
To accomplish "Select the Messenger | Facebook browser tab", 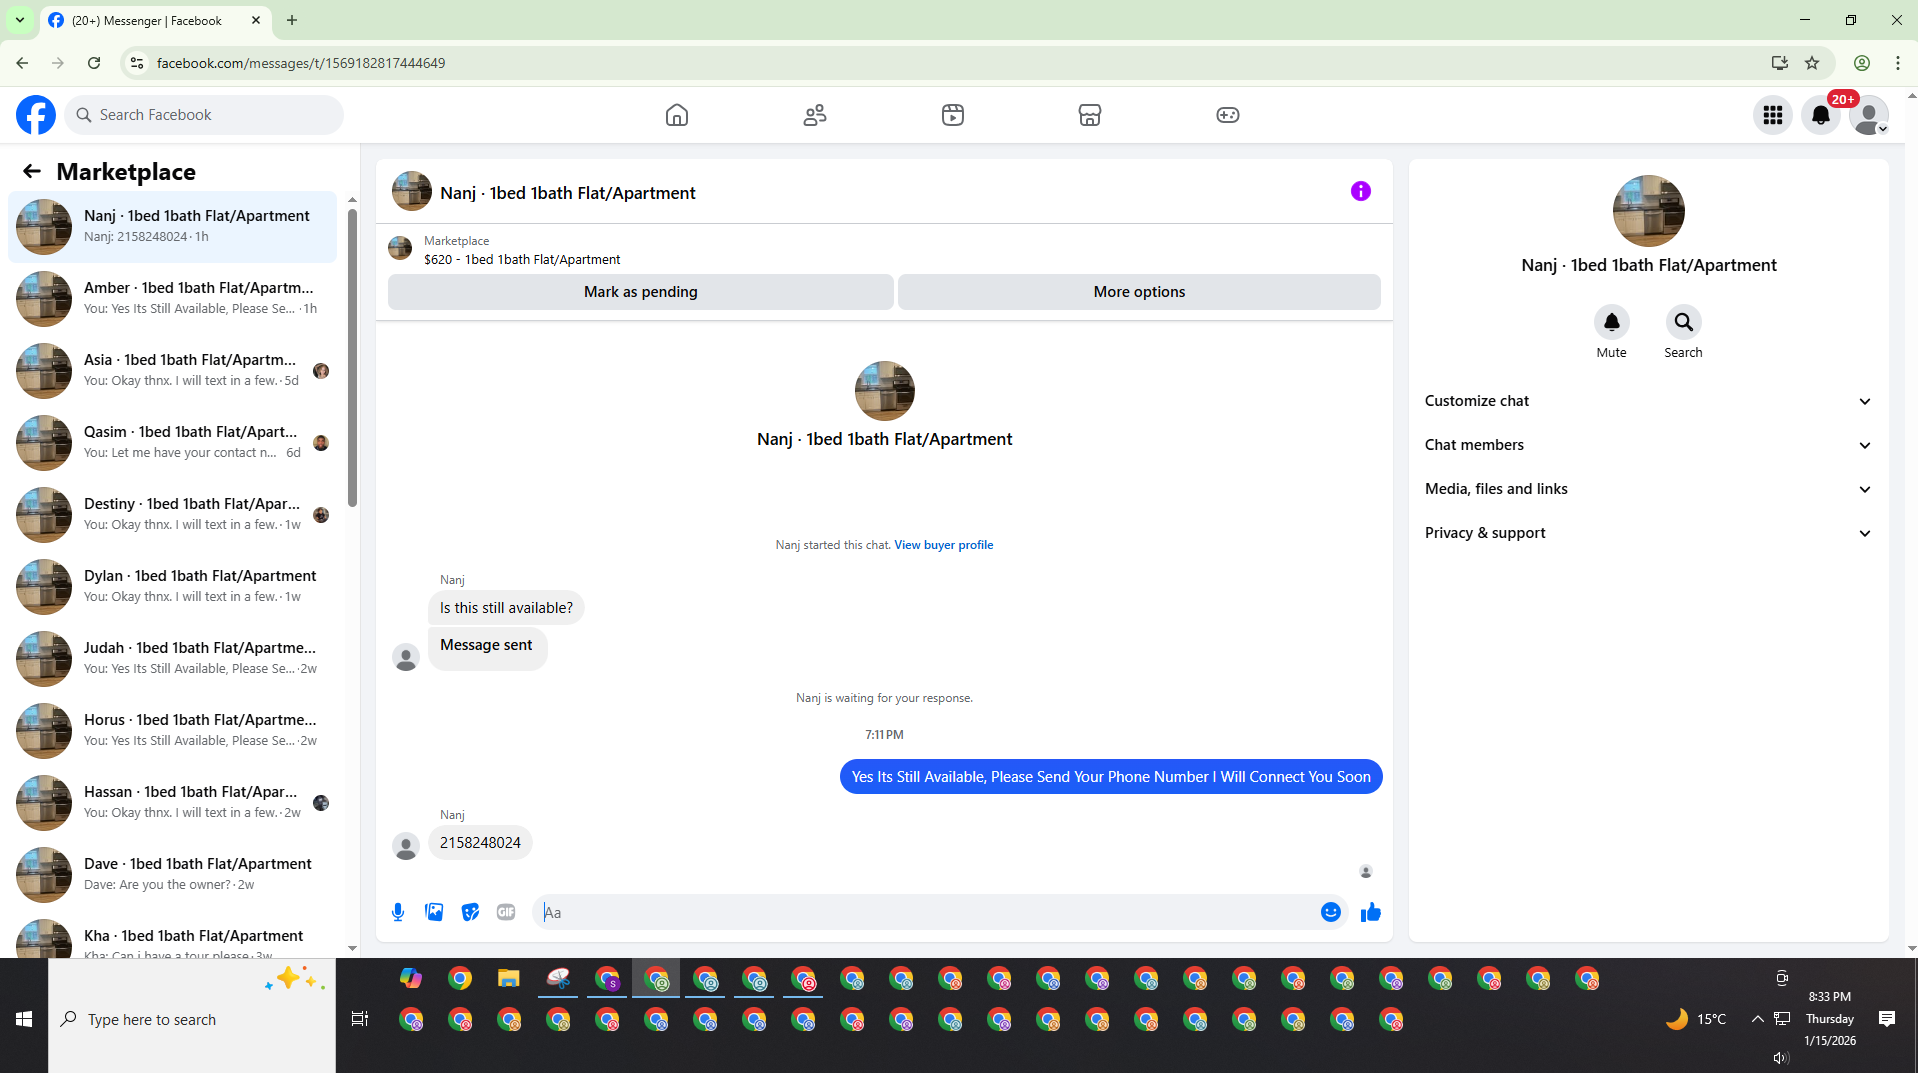I will coord(155,20).
